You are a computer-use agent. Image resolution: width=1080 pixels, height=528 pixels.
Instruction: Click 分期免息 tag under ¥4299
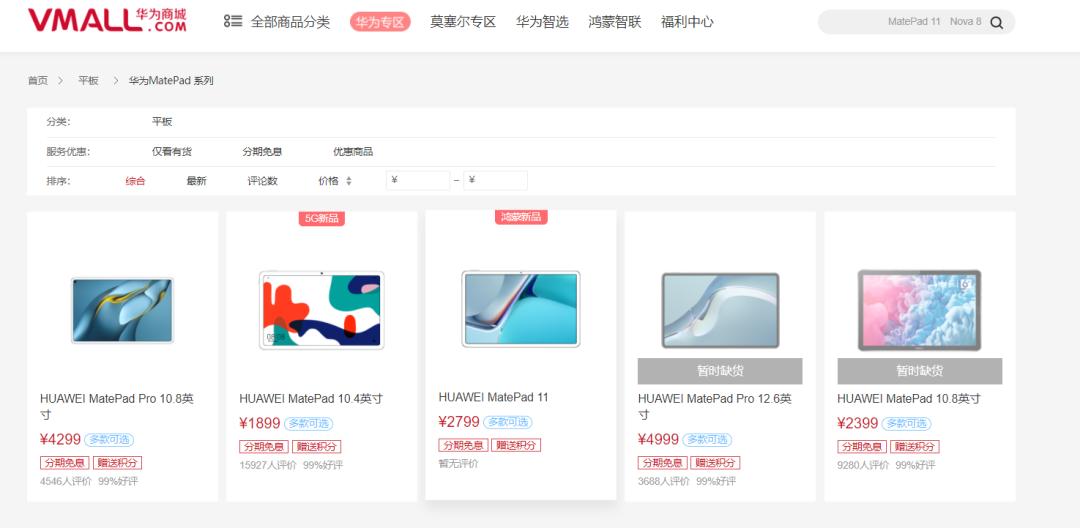(65, 463)
